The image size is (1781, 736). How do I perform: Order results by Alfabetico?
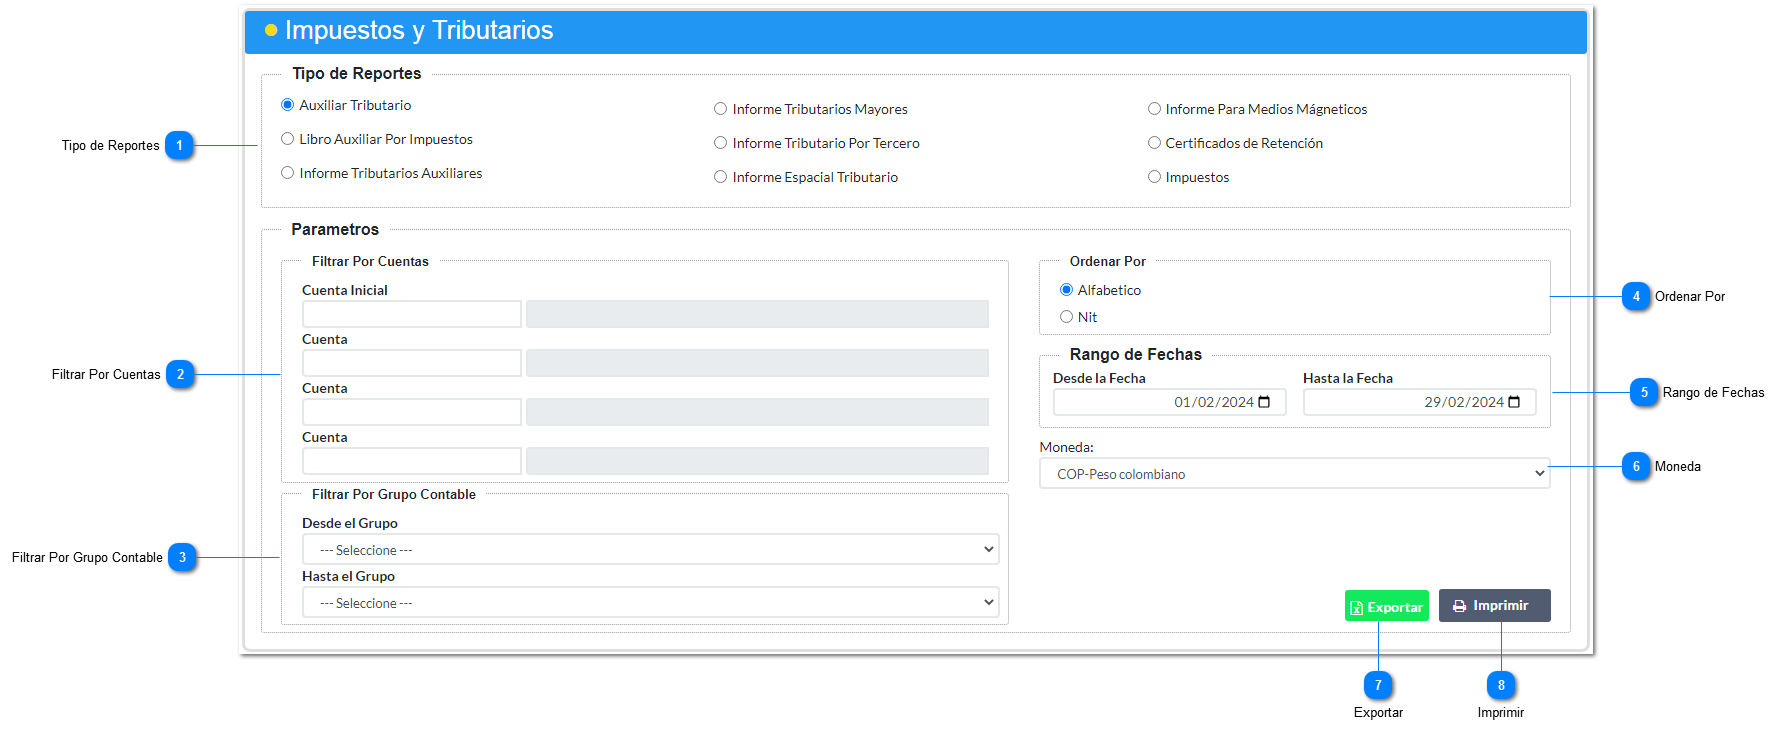(x=1066, y=290)
